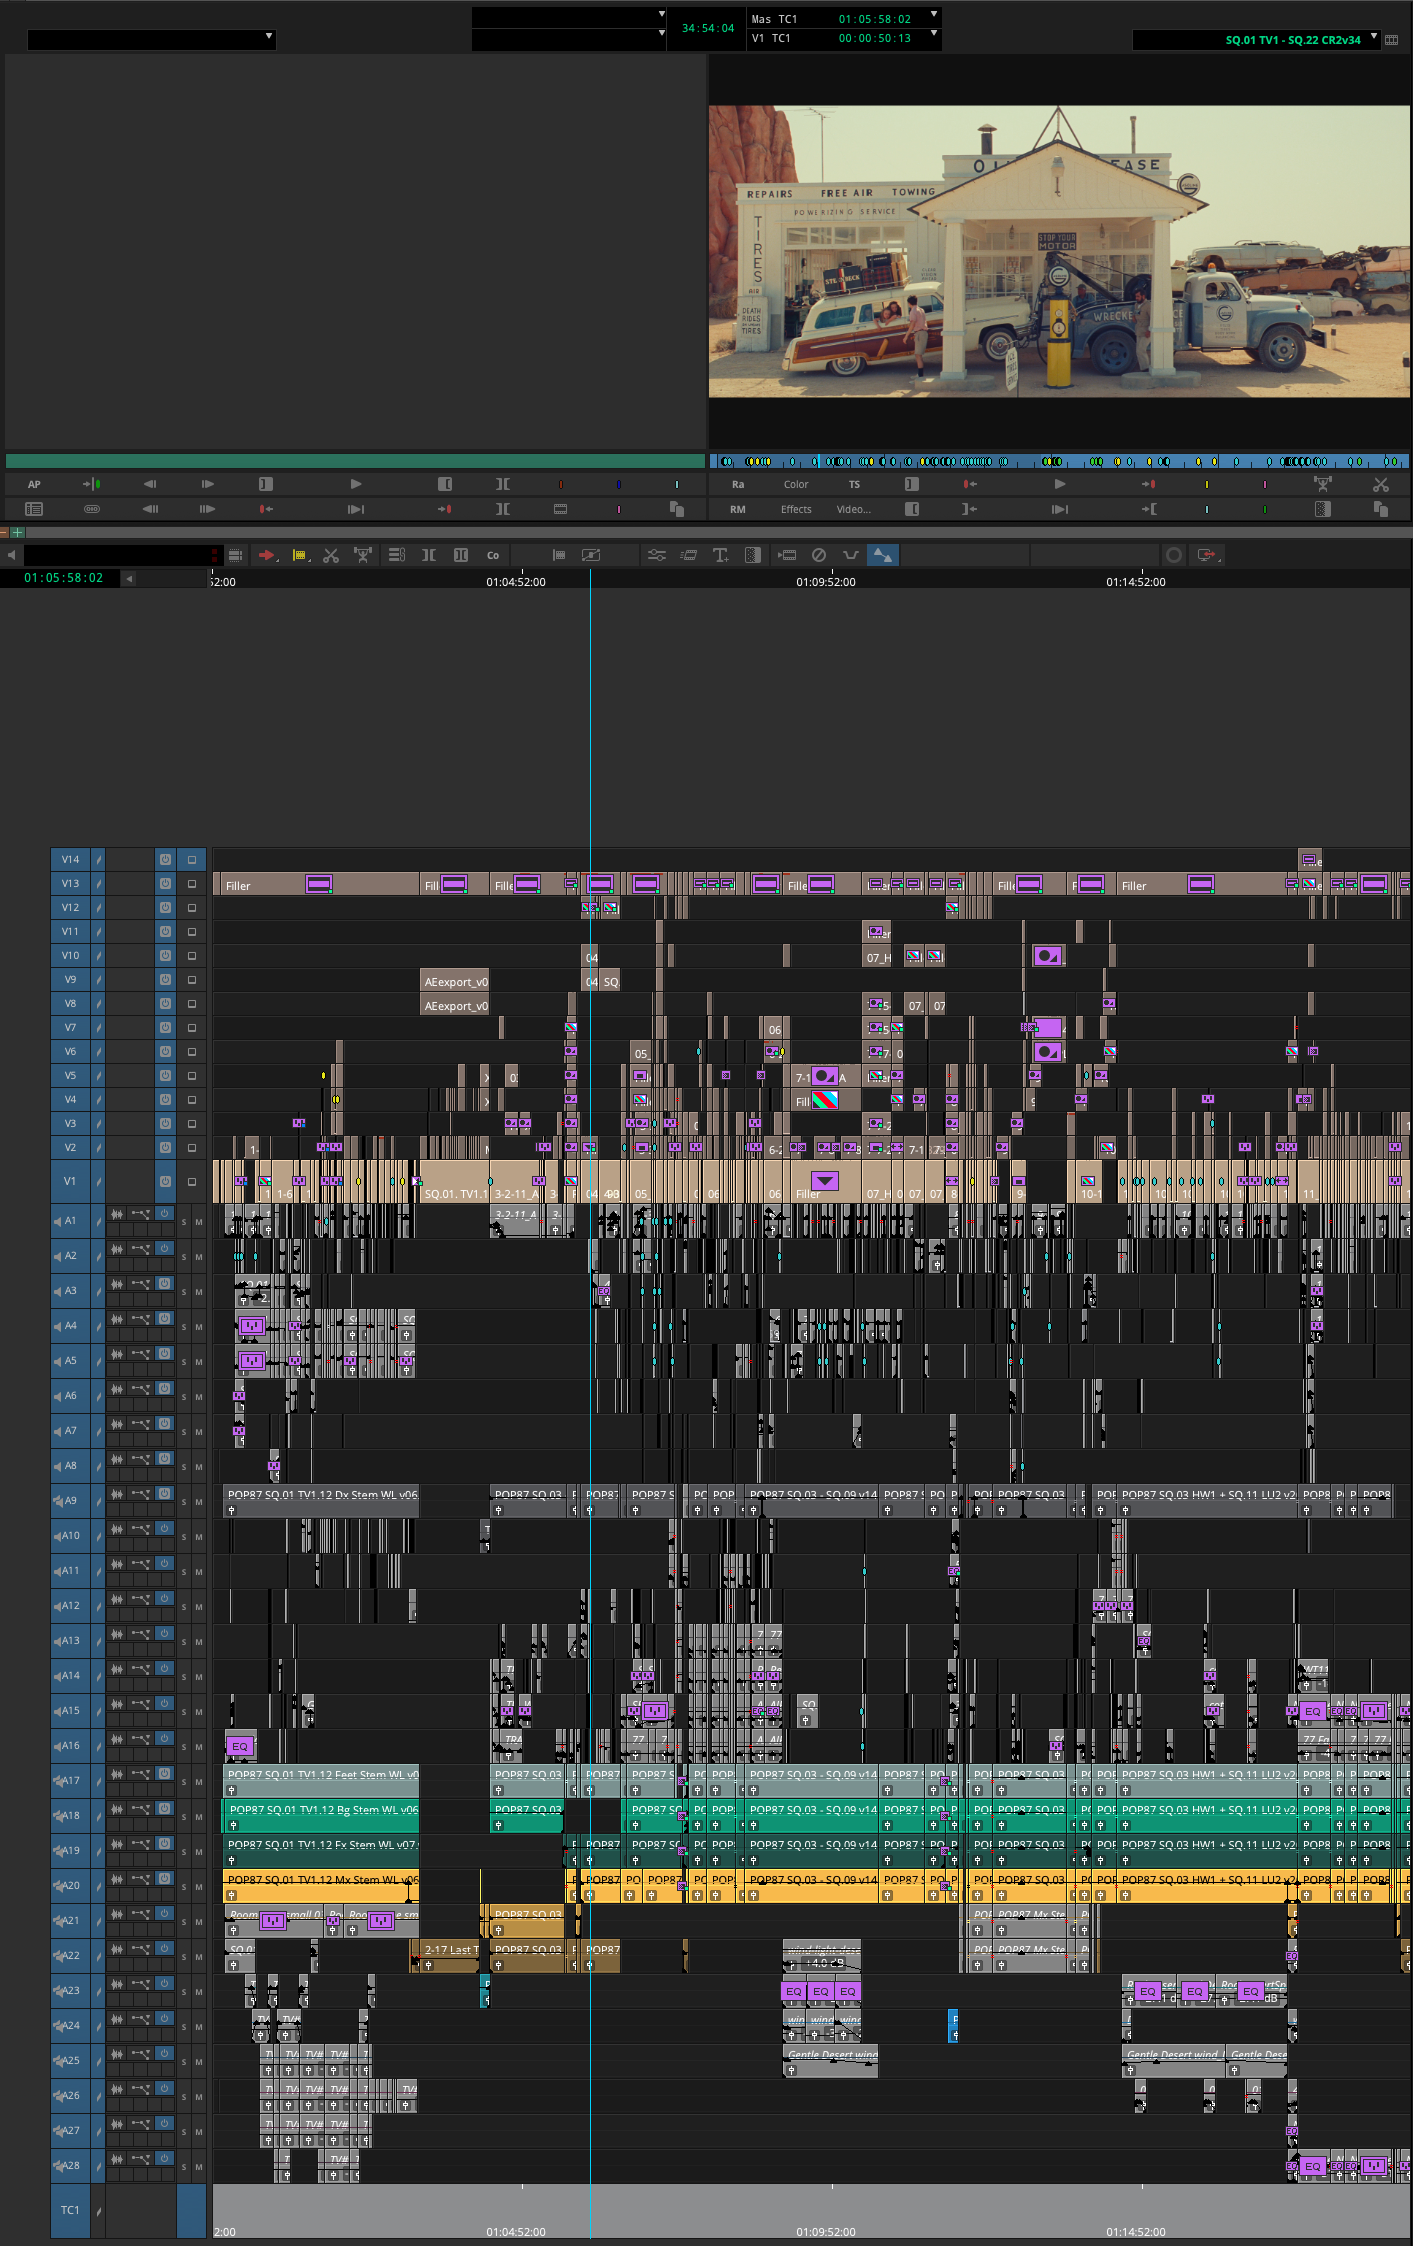Step back one frame in source monitor
The height and width of the screenshot is (2246, 1413).
point(150,484)
